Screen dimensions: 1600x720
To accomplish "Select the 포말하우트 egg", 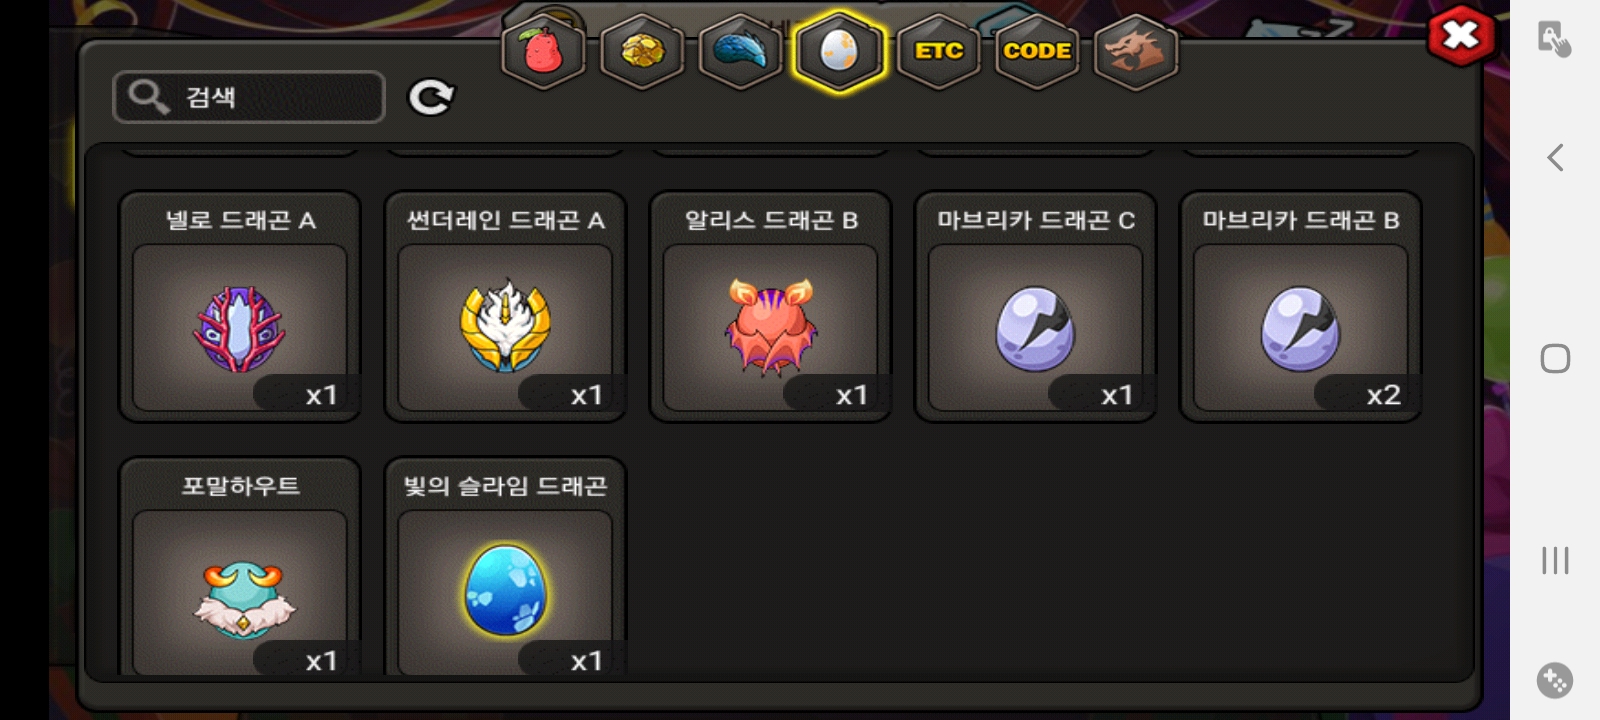I will (240, 567).
